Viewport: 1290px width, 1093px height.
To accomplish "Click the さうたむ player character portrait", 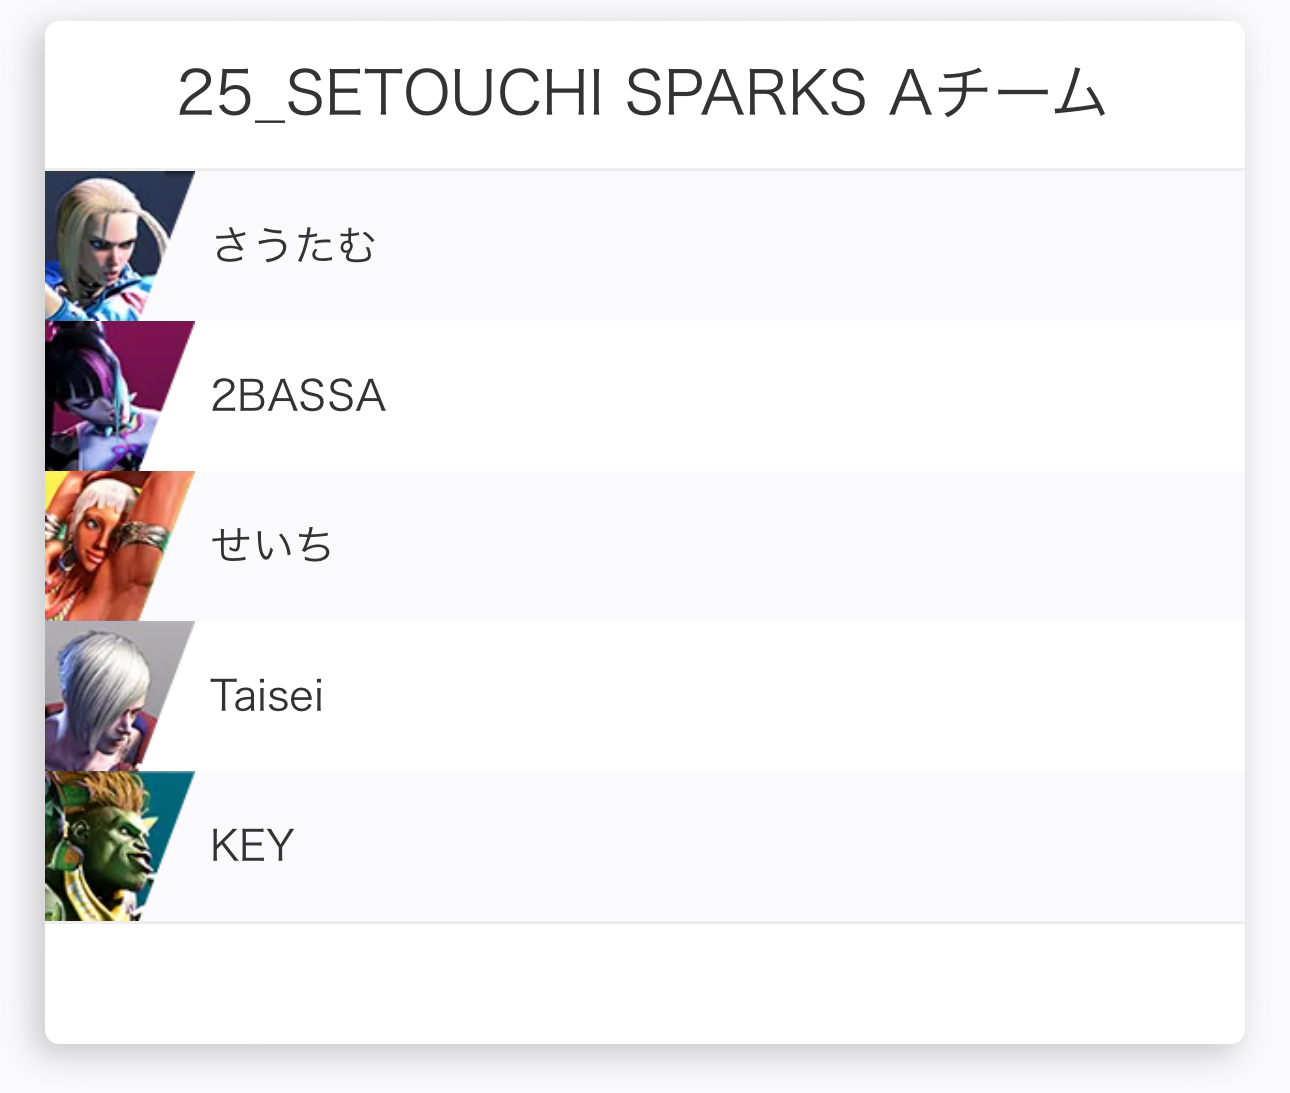I will [x=108, y=246].
